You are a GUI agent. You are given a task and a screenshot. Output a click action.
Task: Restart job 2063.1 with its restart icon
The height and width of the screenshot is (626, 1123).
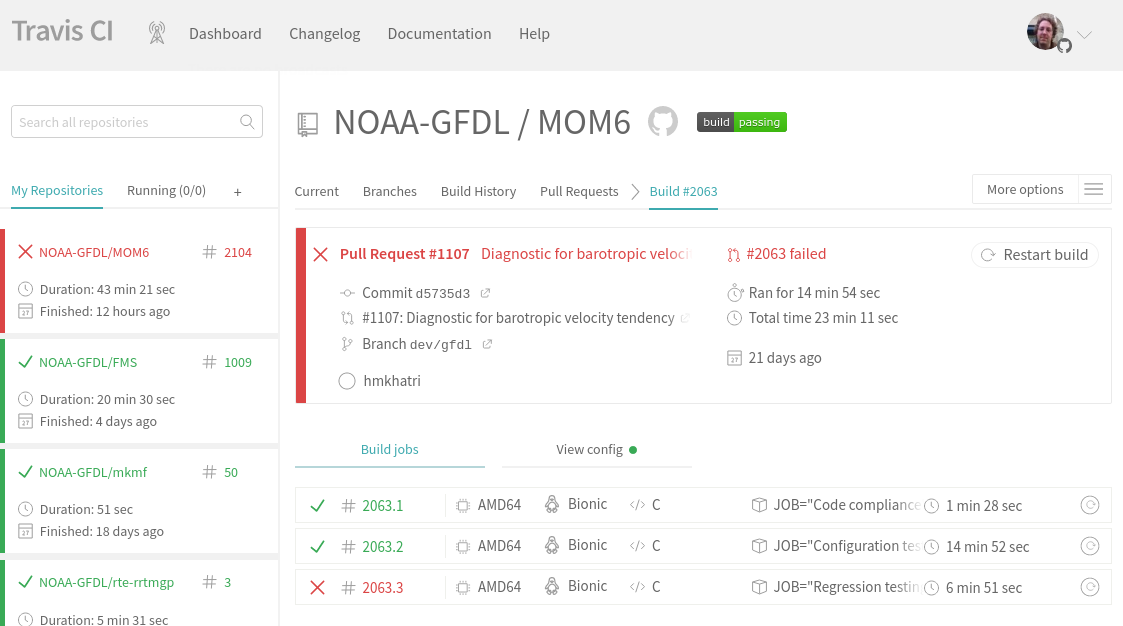[x=1090, y=505]
